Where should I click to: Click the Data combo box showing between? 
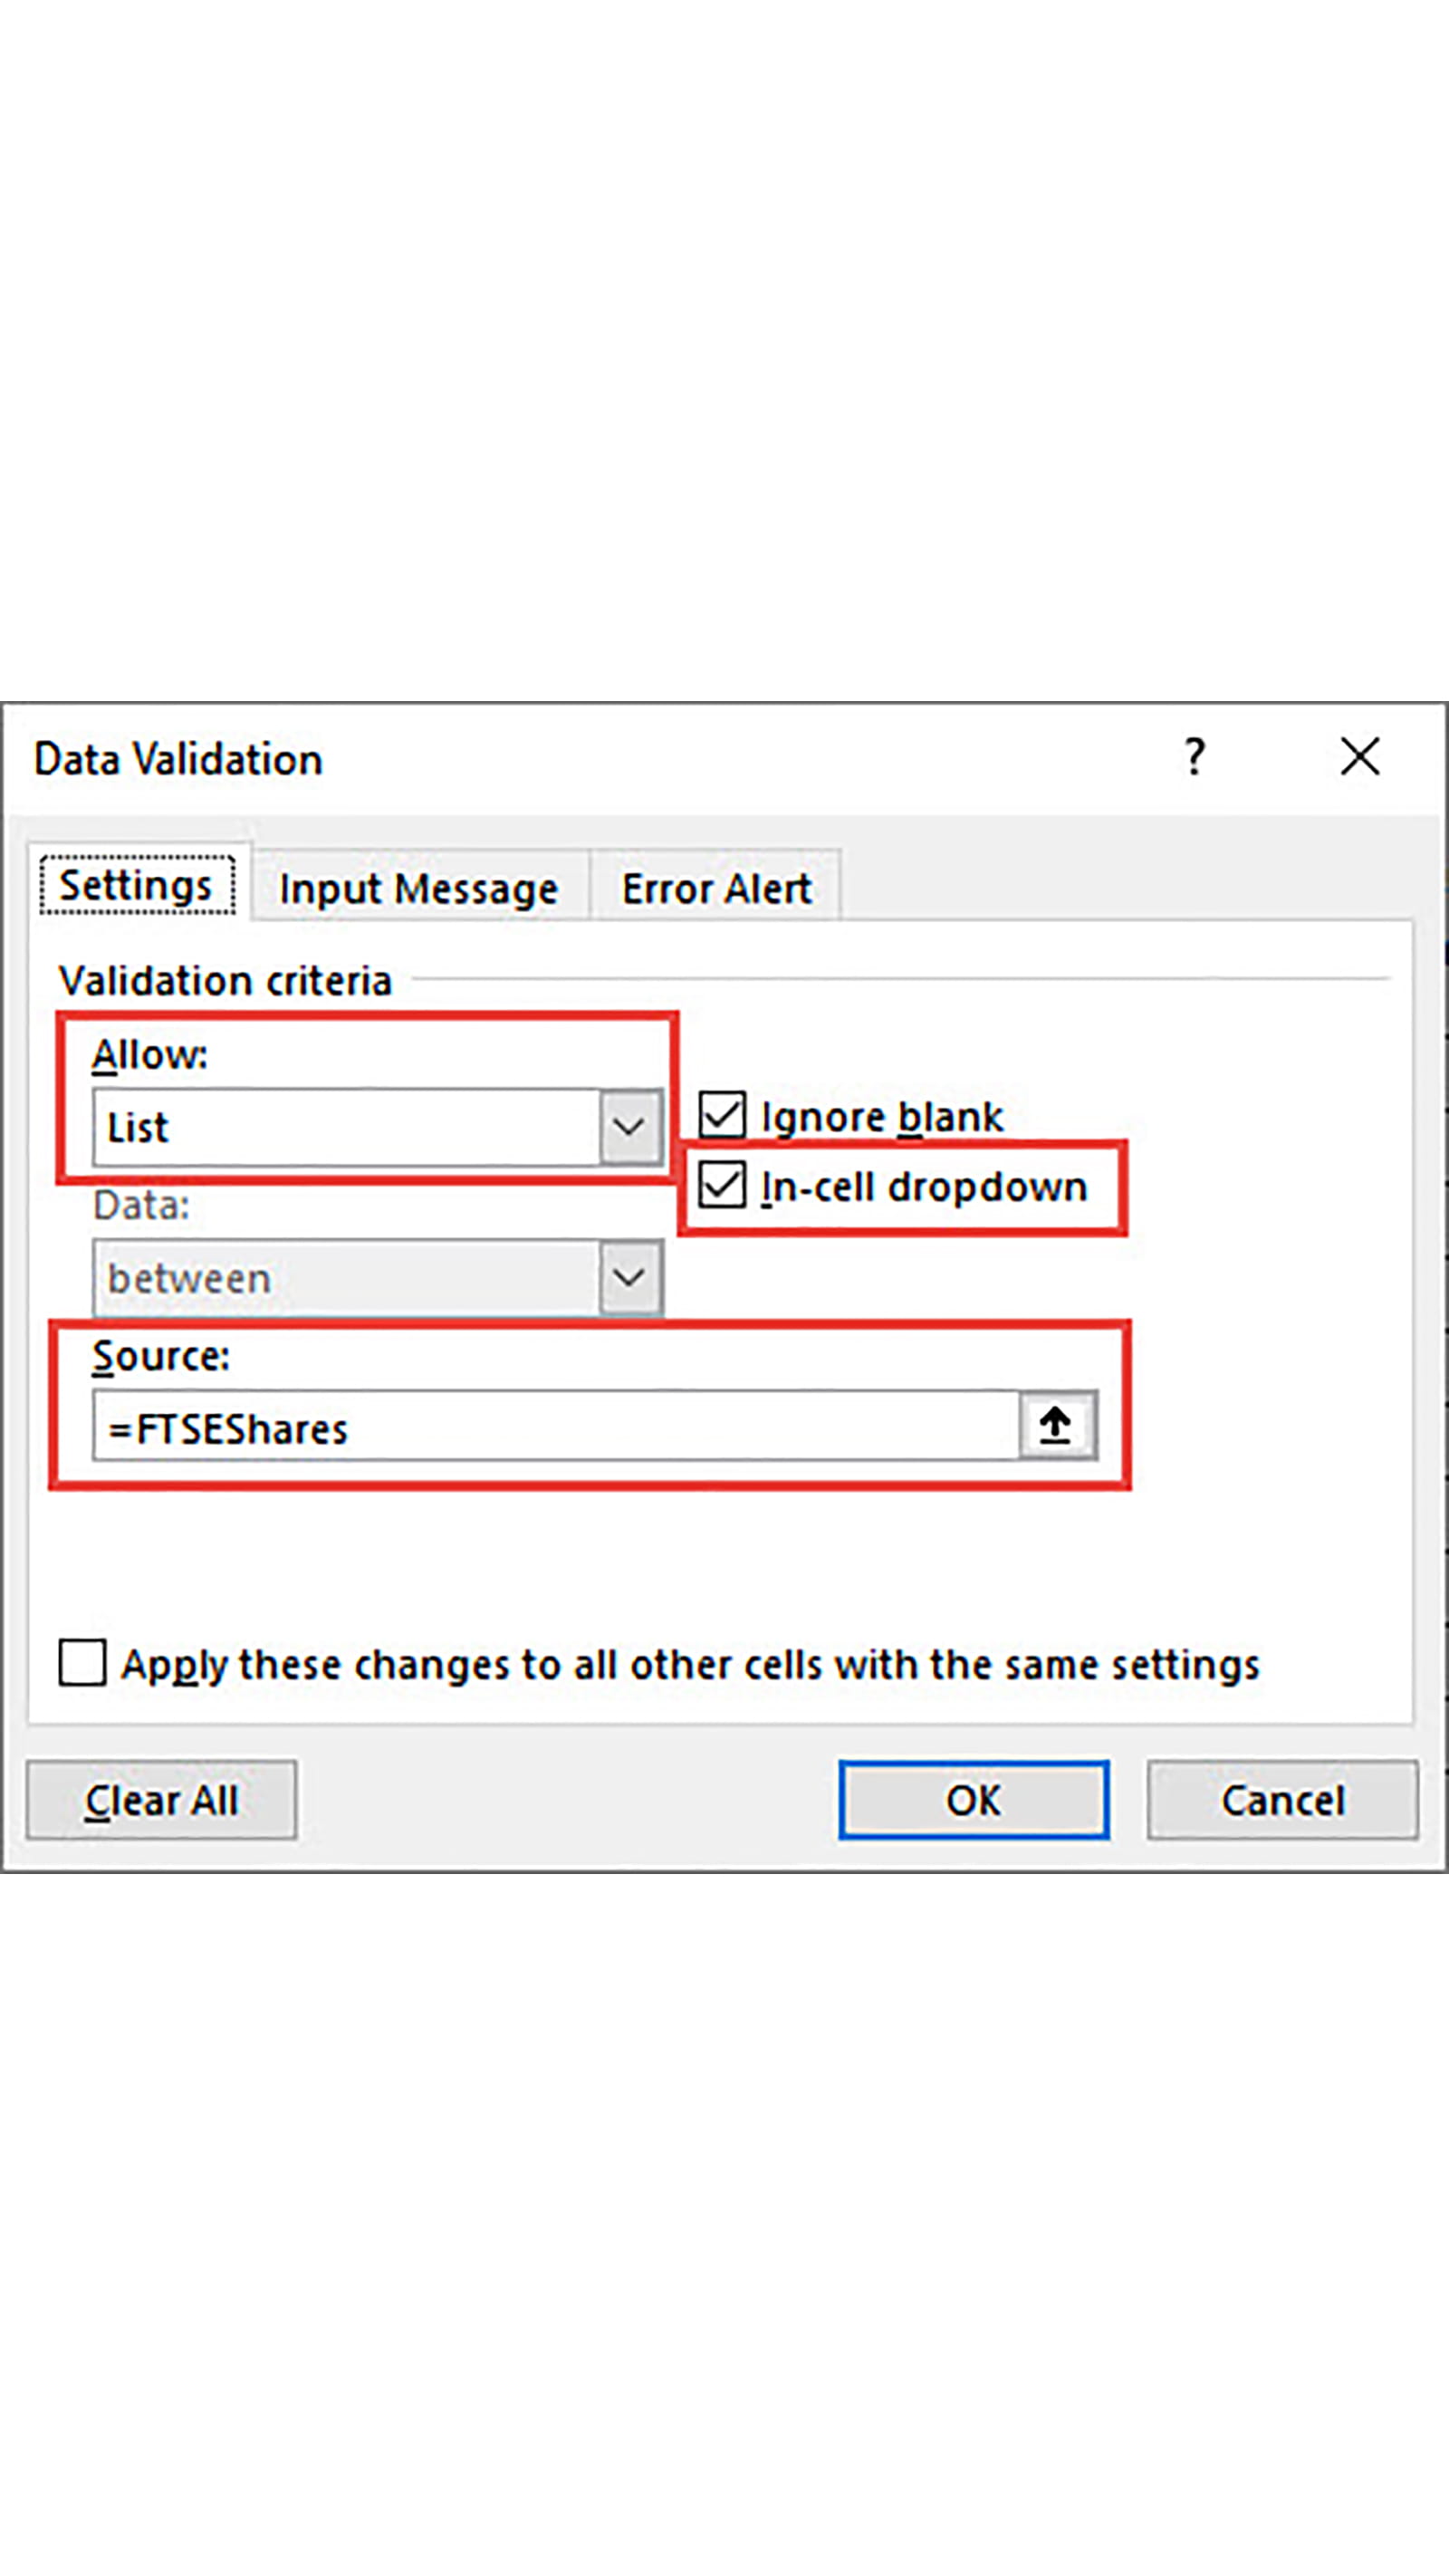(346, 1278)
